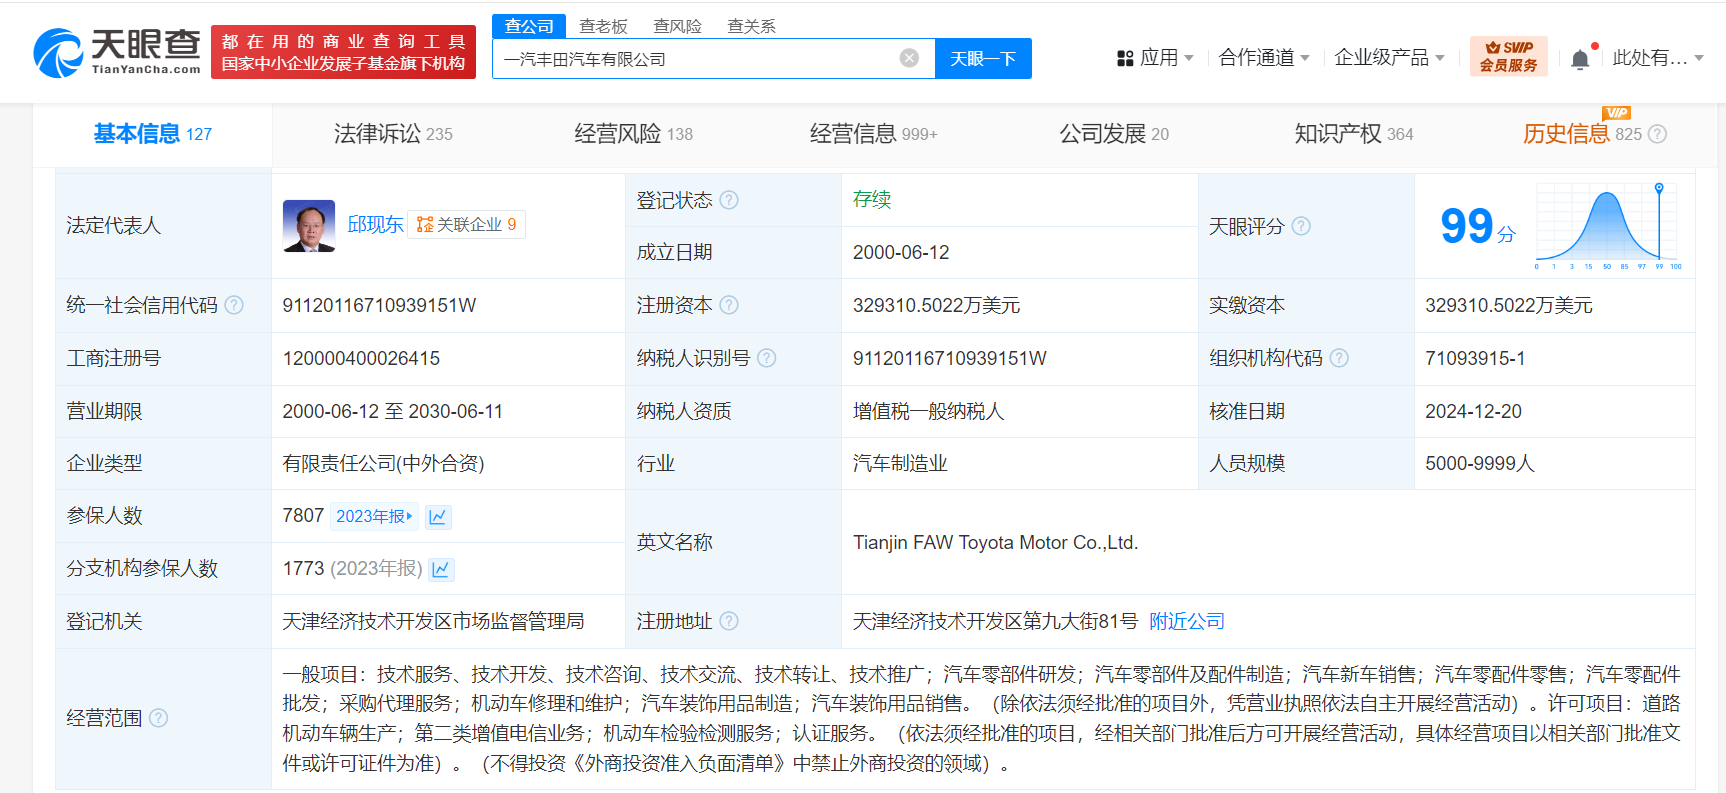Click the legal representative's photo
The height and width of the screenshot is (793, 1726).
309,226
